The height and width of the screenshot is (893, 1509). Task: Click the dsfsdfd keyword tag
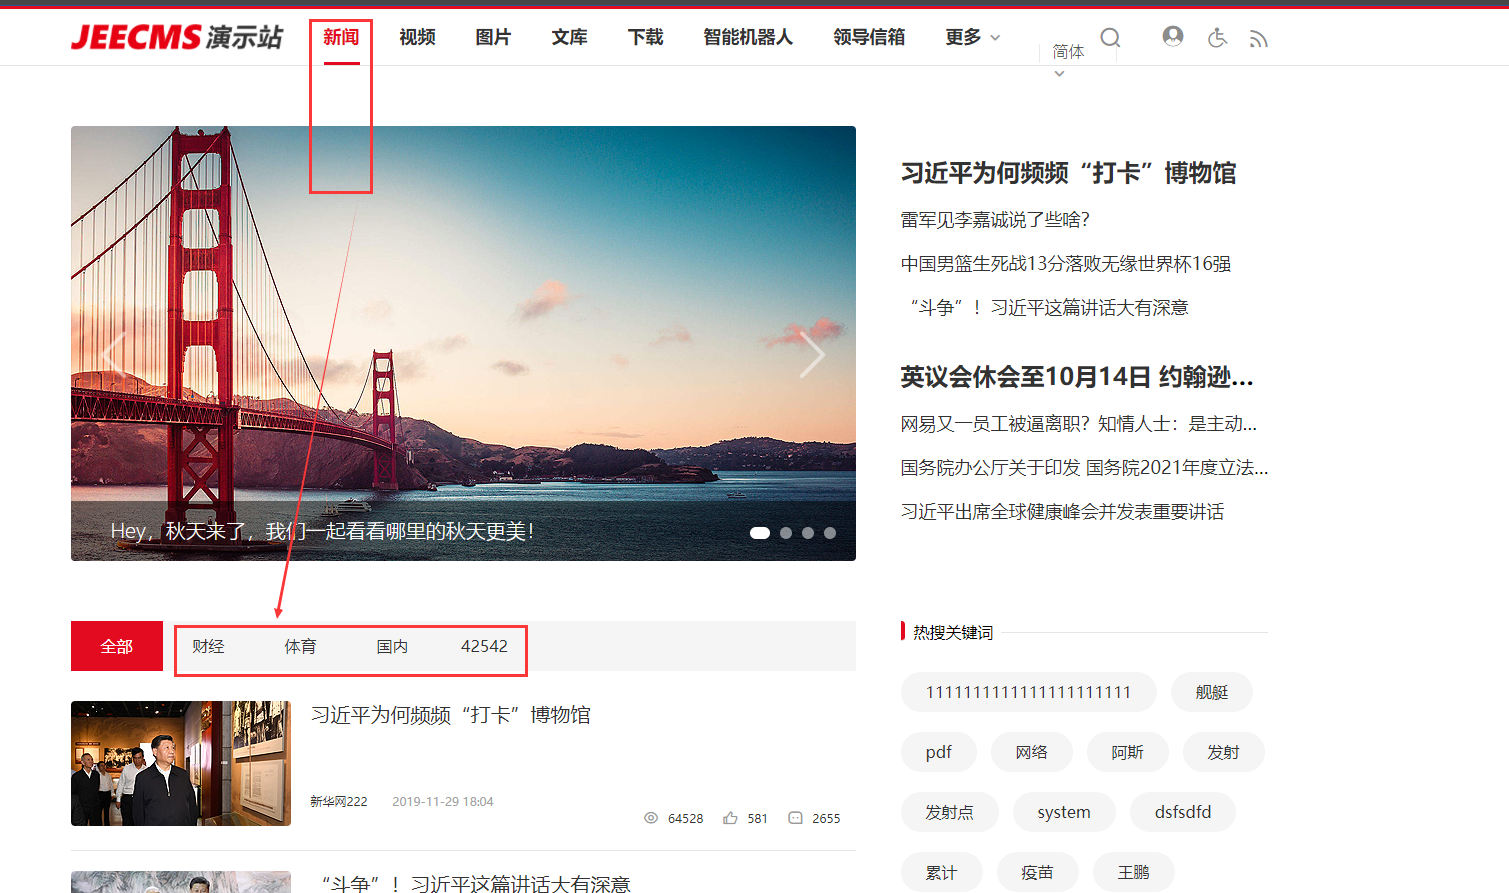(x=1183, y=812)
